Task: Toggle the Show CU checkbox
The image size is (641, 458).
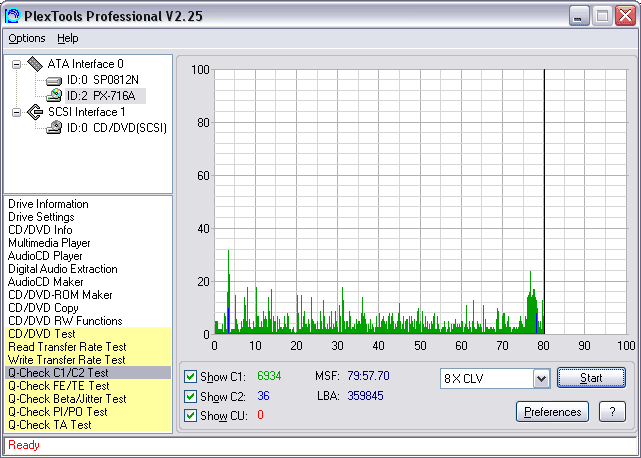Action: [x=190, y=415]
